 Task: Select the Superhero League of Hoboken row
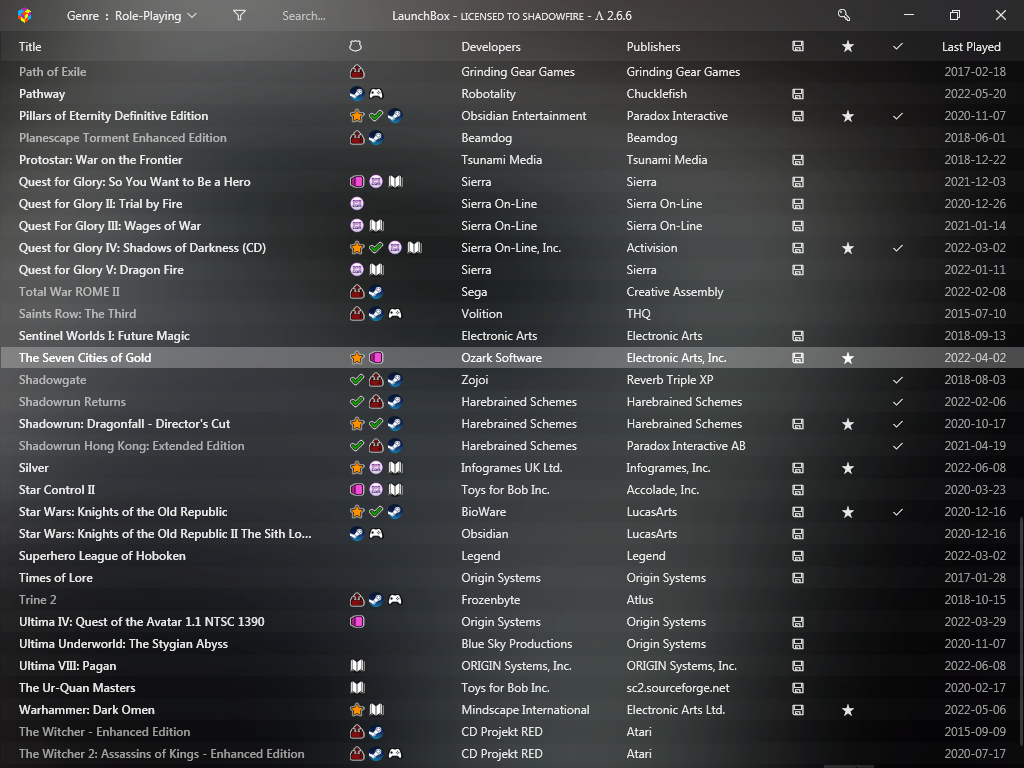coord(512,556)
